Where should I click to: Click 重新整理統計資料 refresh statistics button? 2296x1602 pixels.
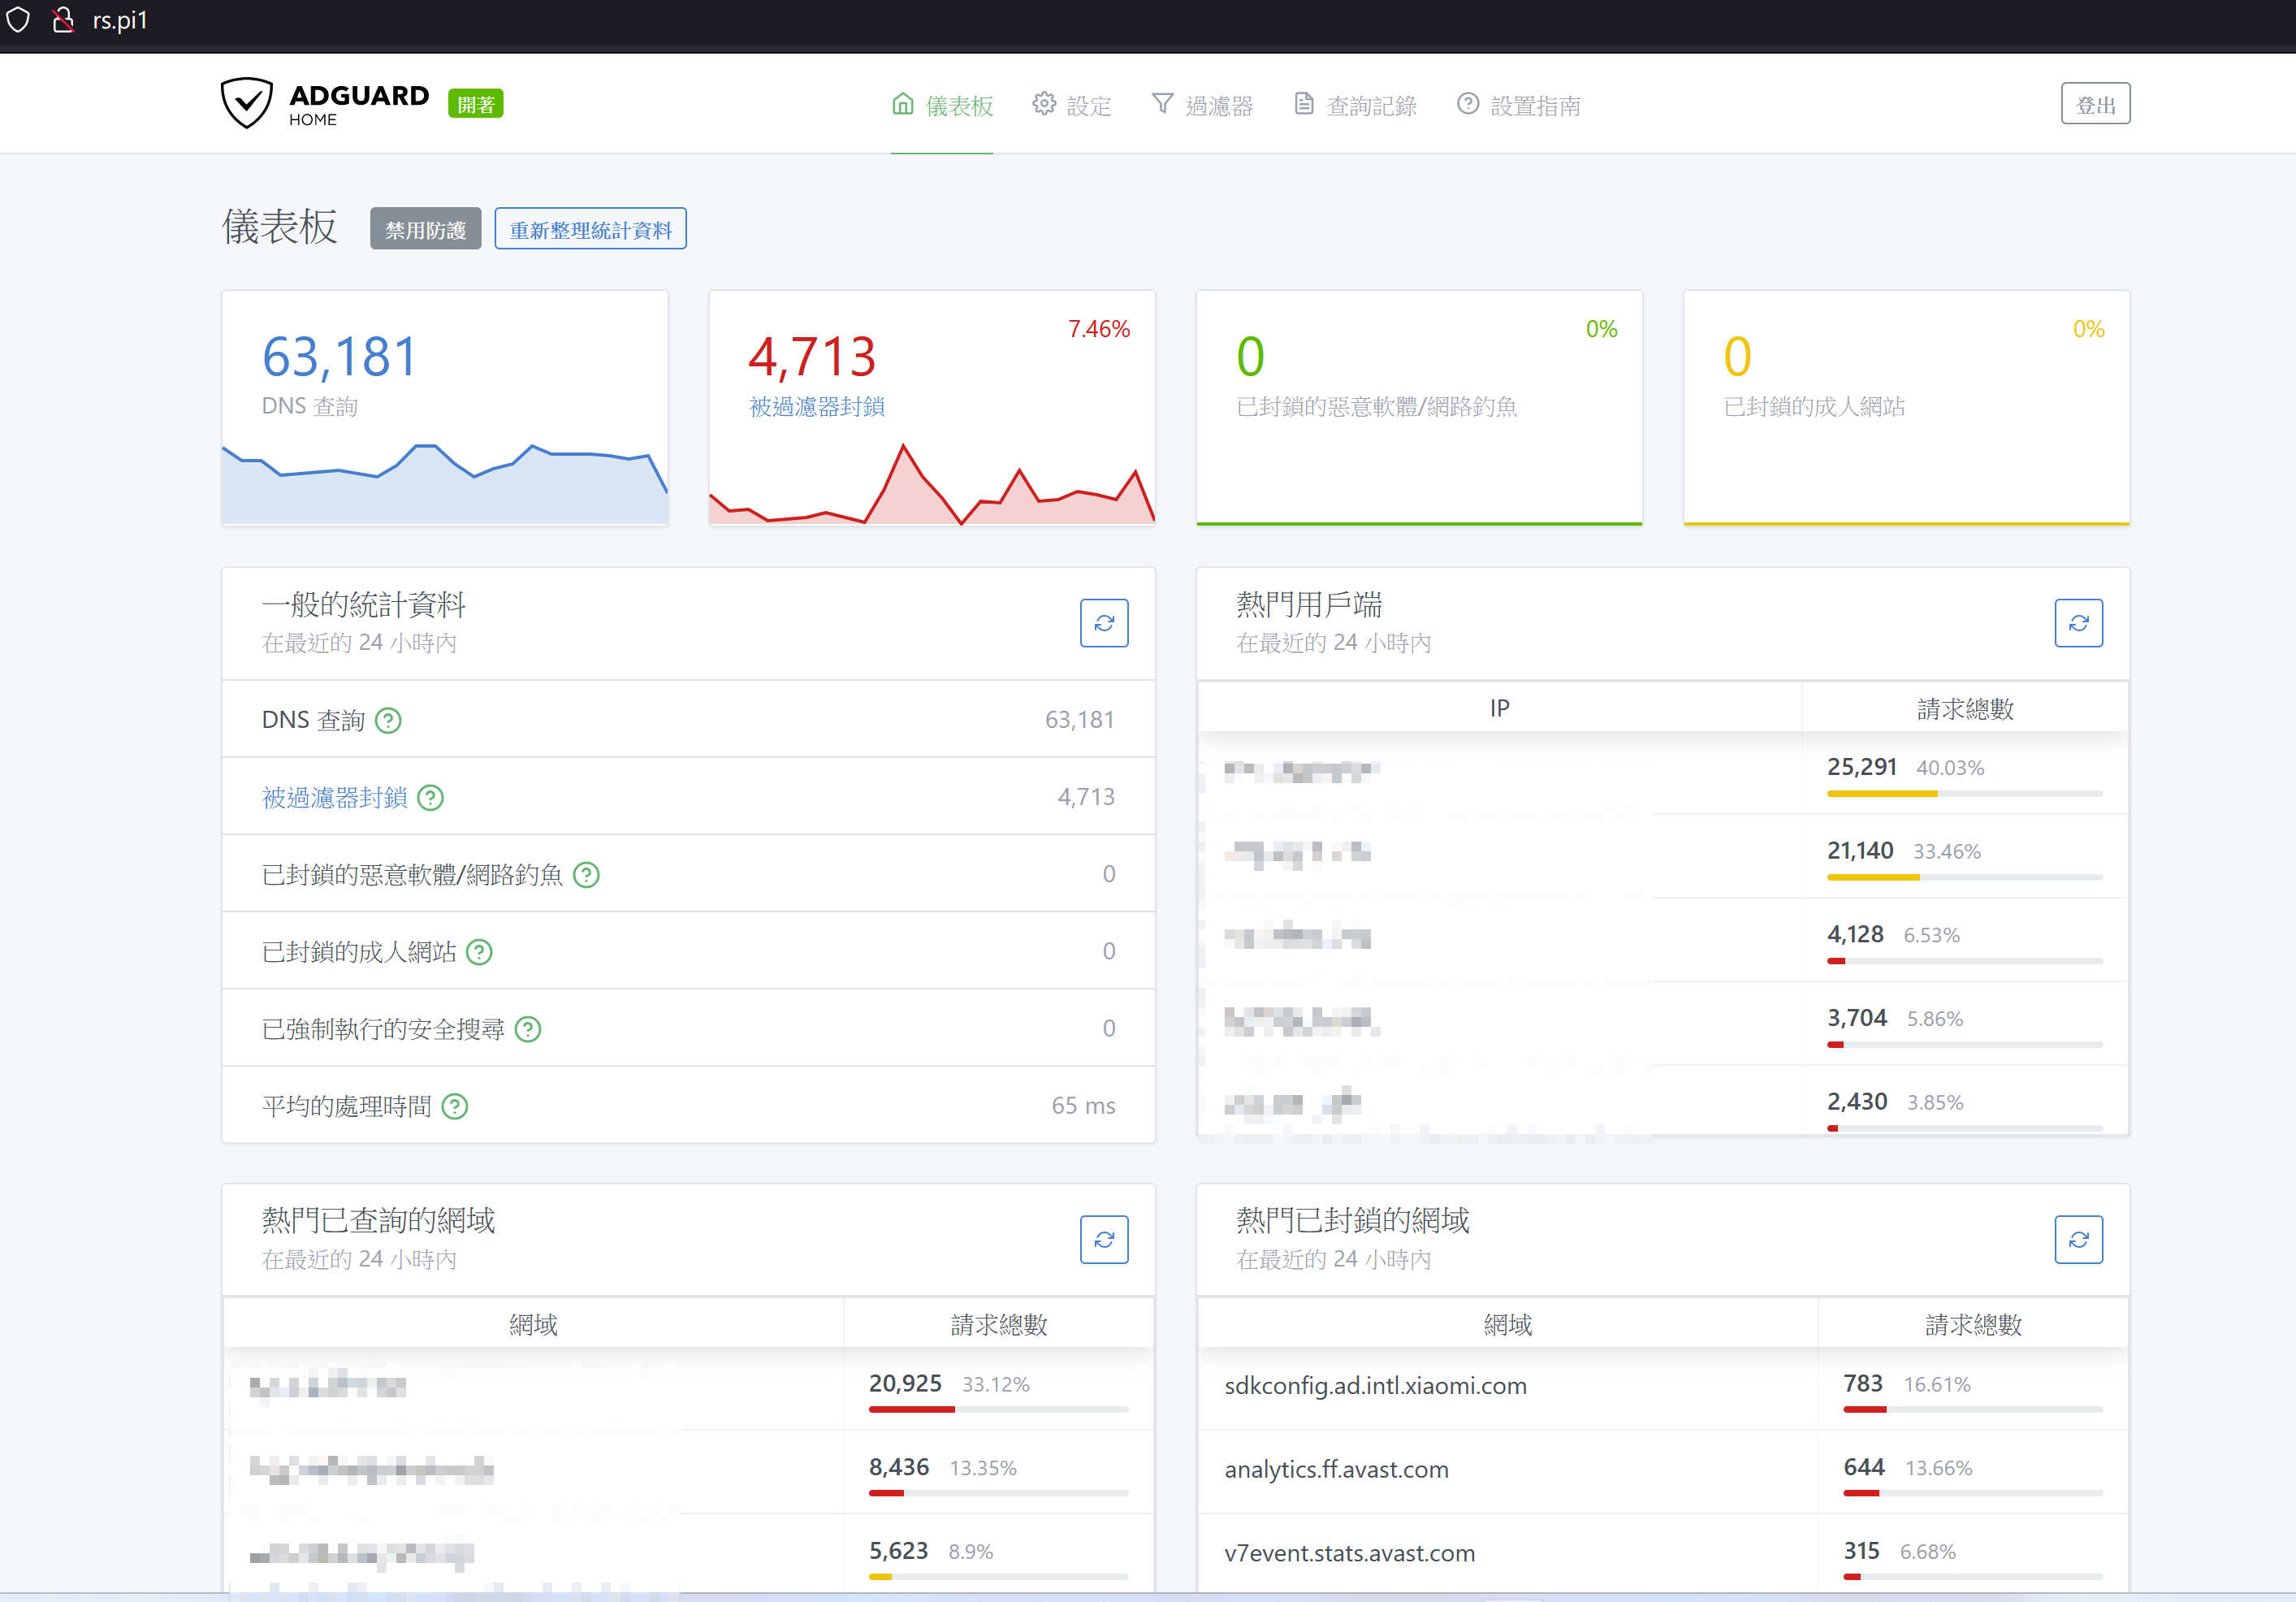pyautogui.click(x=590, y=229)
